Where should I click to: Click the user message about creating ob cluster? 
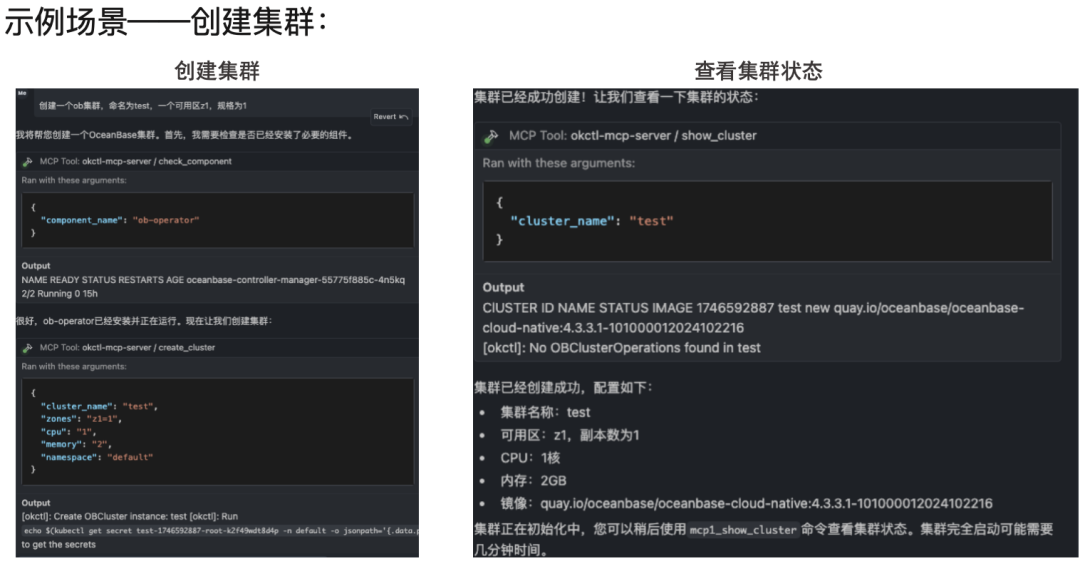tap(143, 105)
